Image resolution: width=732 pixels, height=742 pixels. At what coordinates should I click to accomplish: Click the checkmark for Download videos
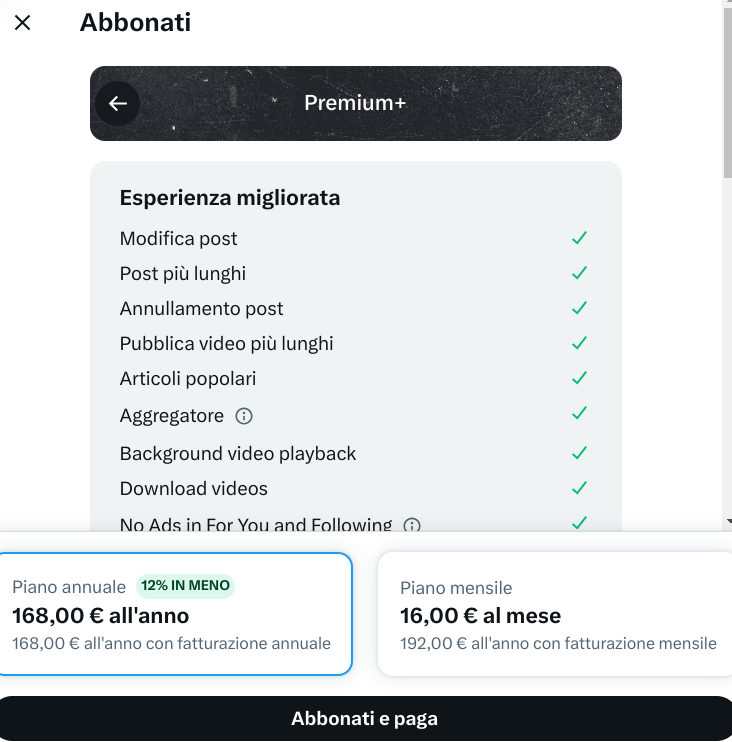[579, 488]
